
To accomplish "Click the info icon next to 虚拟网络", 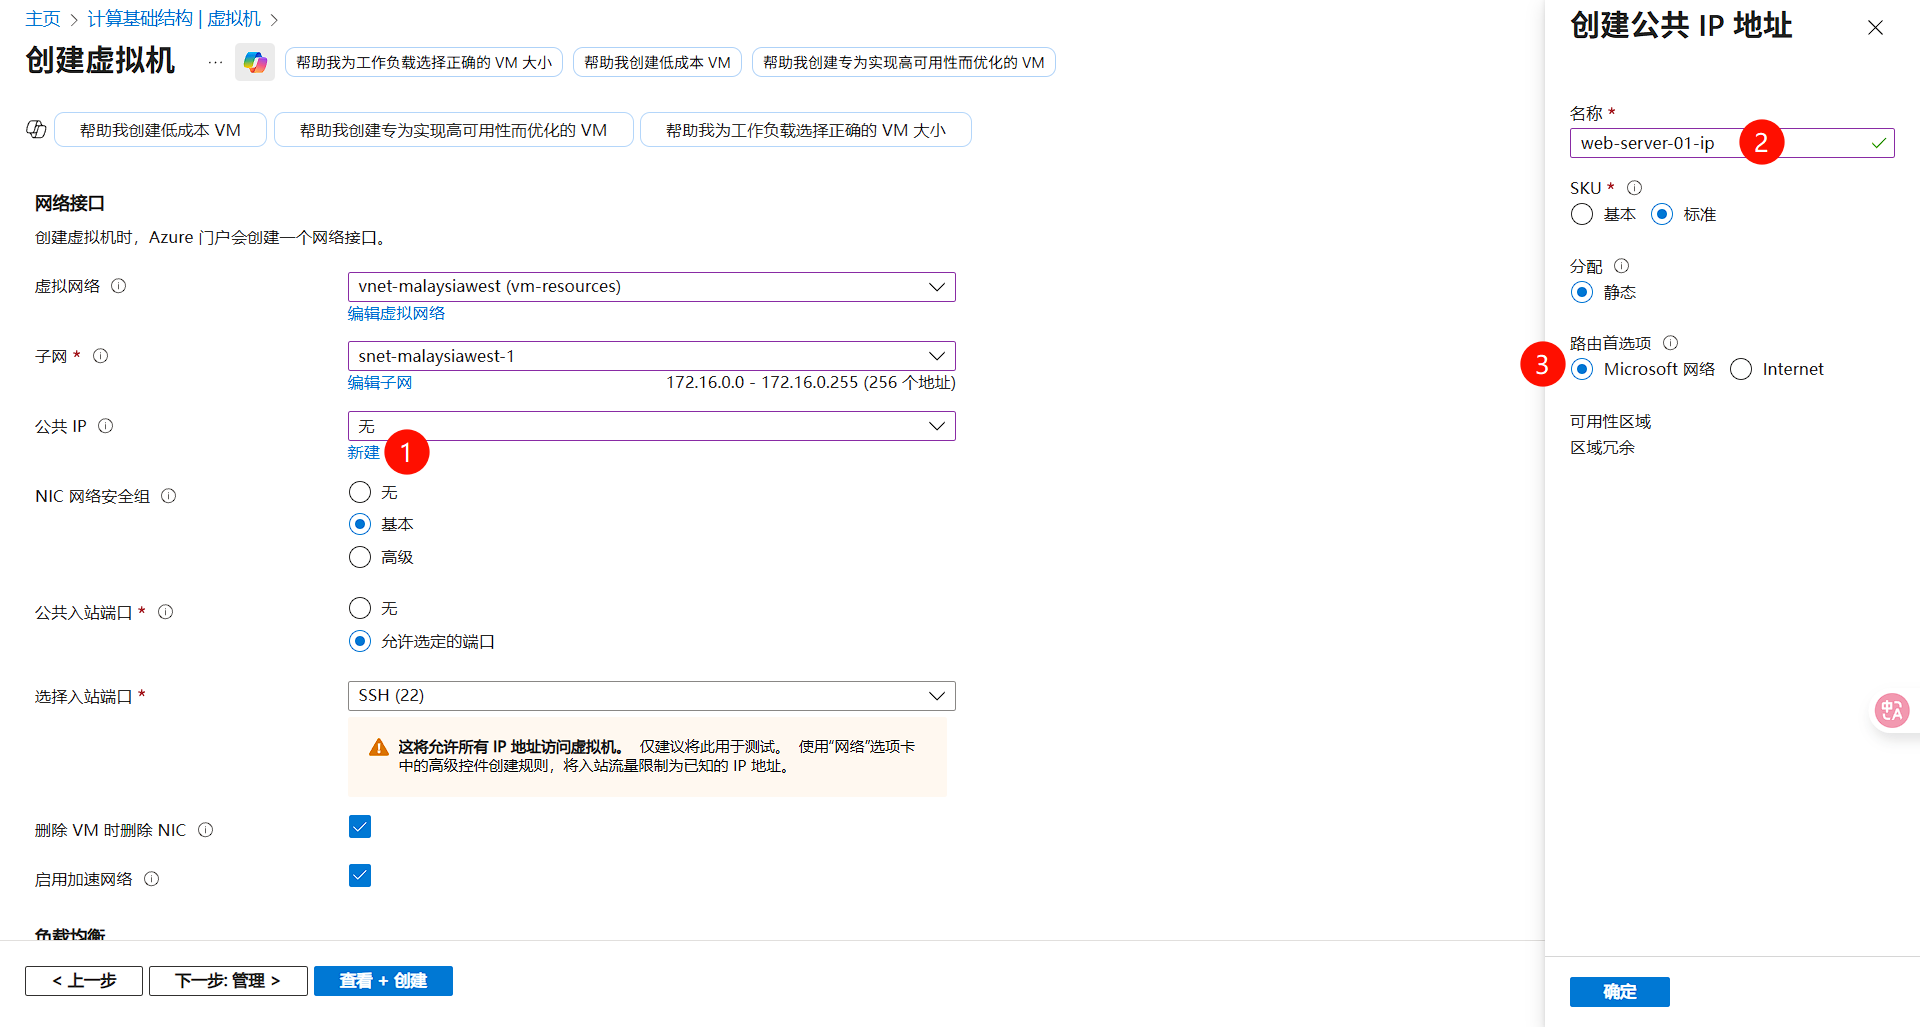I will 119,286.
